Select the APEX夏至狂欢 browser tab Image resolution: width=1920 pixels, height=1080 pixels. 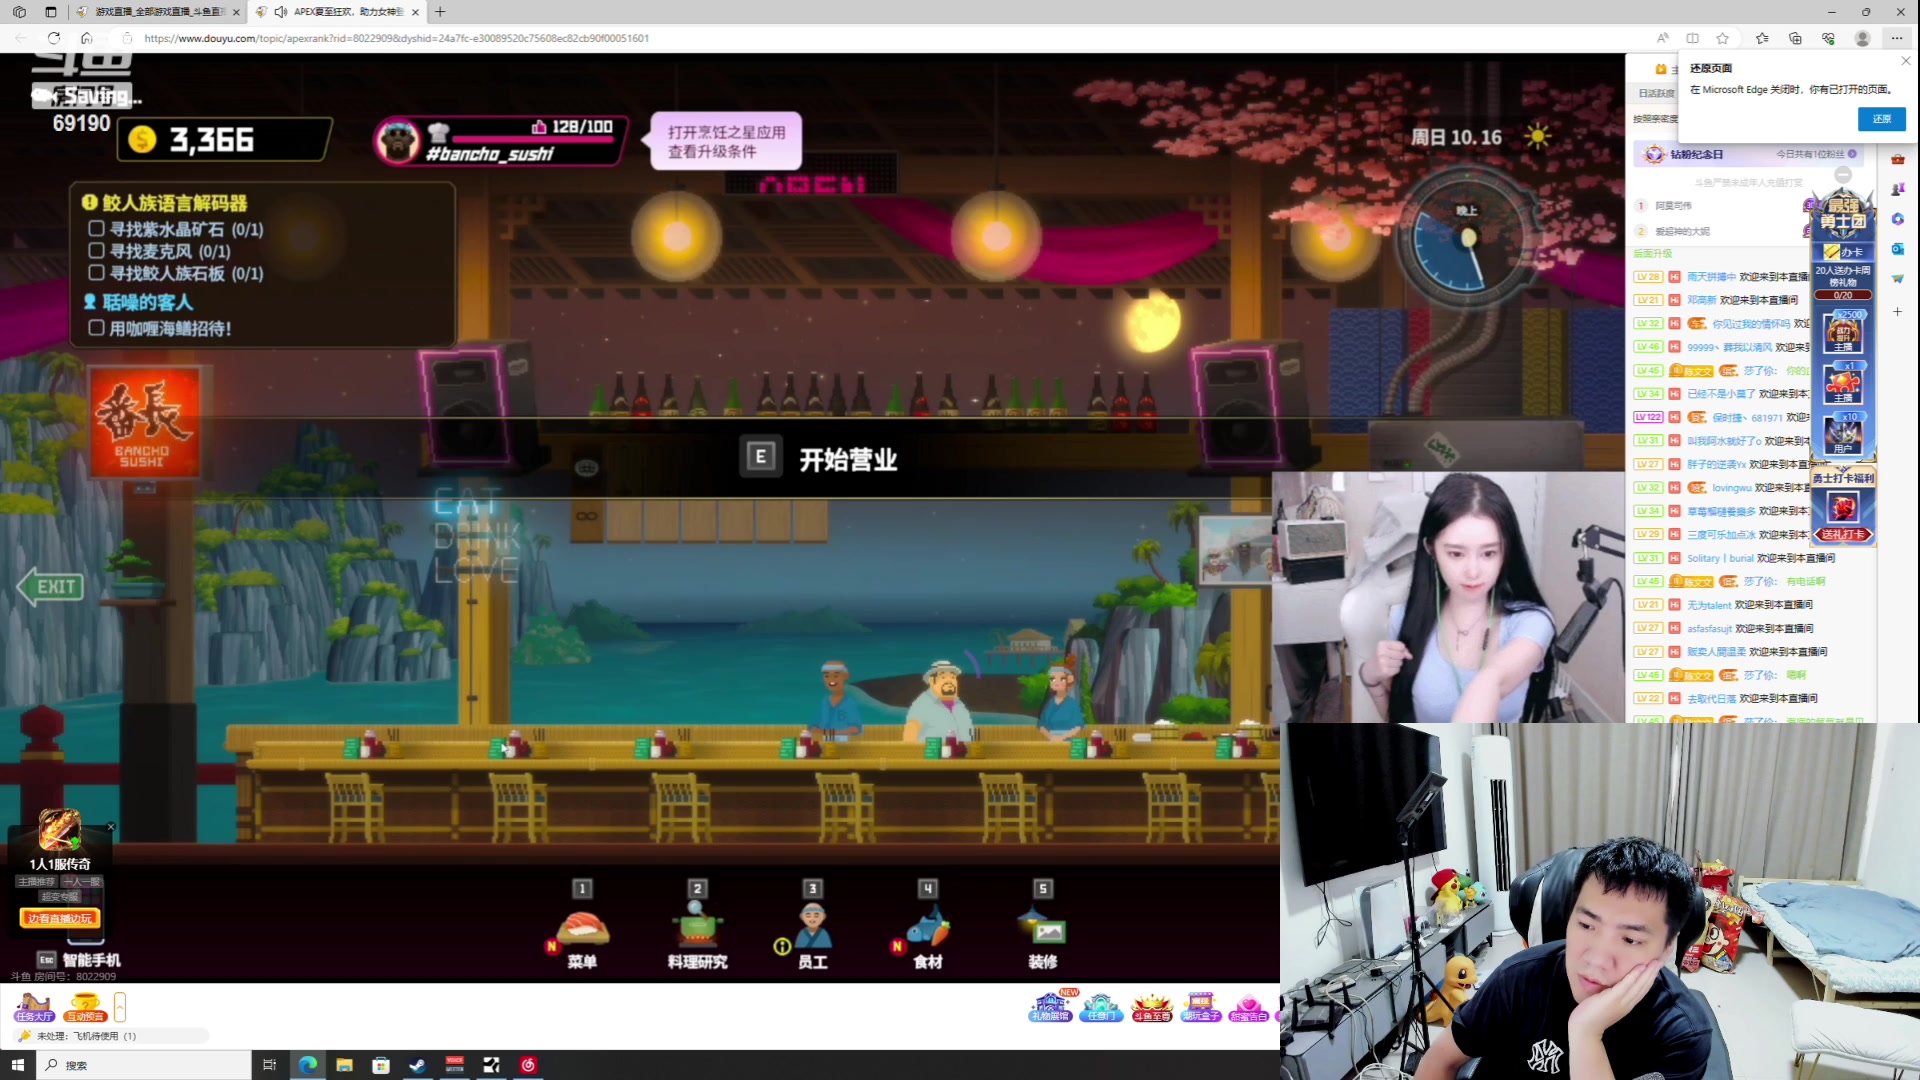[x=338, y=12]
